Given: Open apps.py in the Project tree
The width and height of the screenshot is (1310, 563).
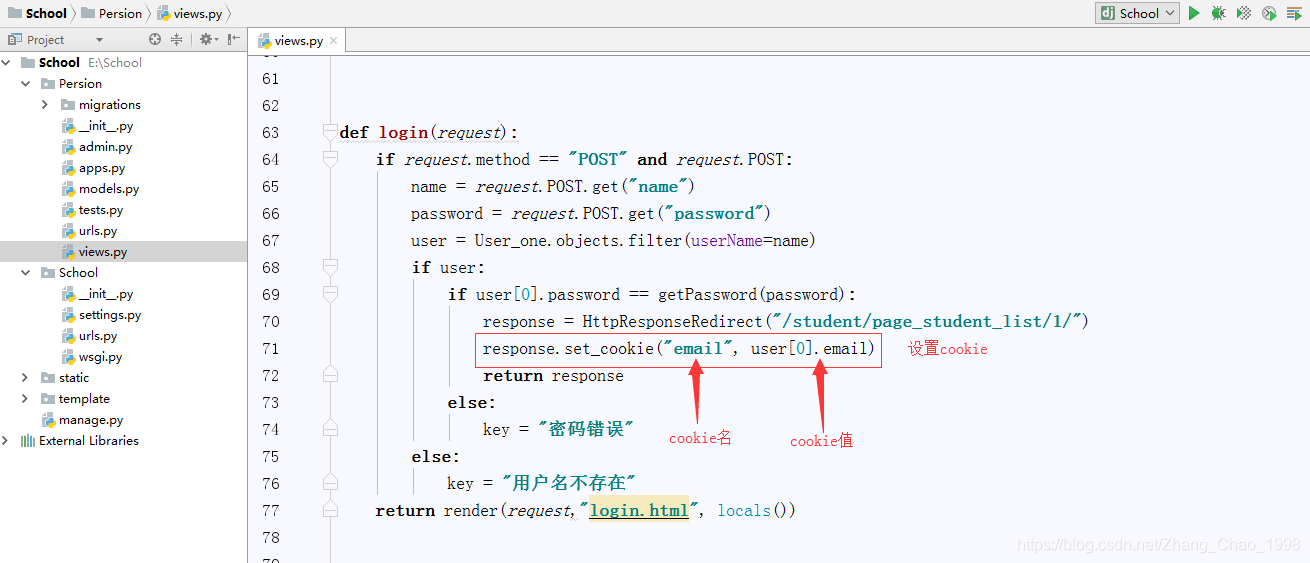Looking at the screenshot, I should tap(102, 167).
